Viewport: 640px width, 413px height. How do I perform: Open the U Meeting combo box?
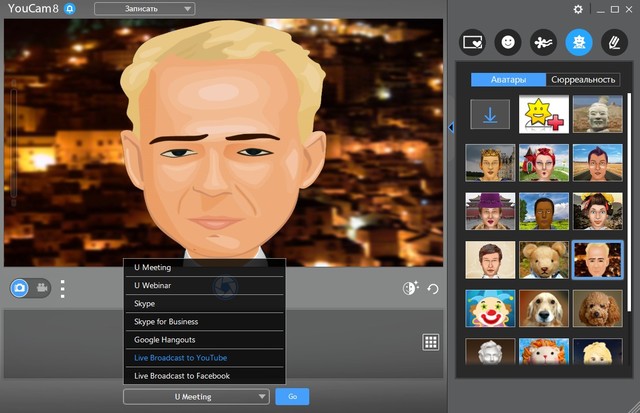point(196,396)
